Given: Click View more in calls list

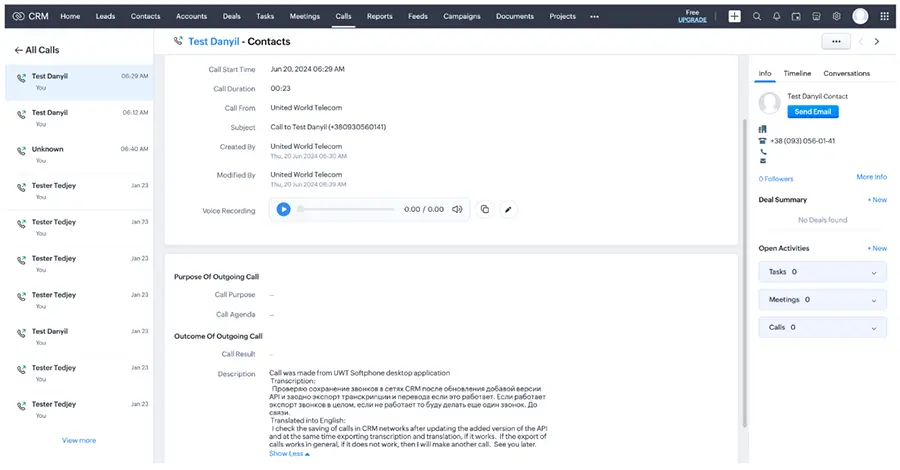Looking at the screenshot, I should pos(79,440).
